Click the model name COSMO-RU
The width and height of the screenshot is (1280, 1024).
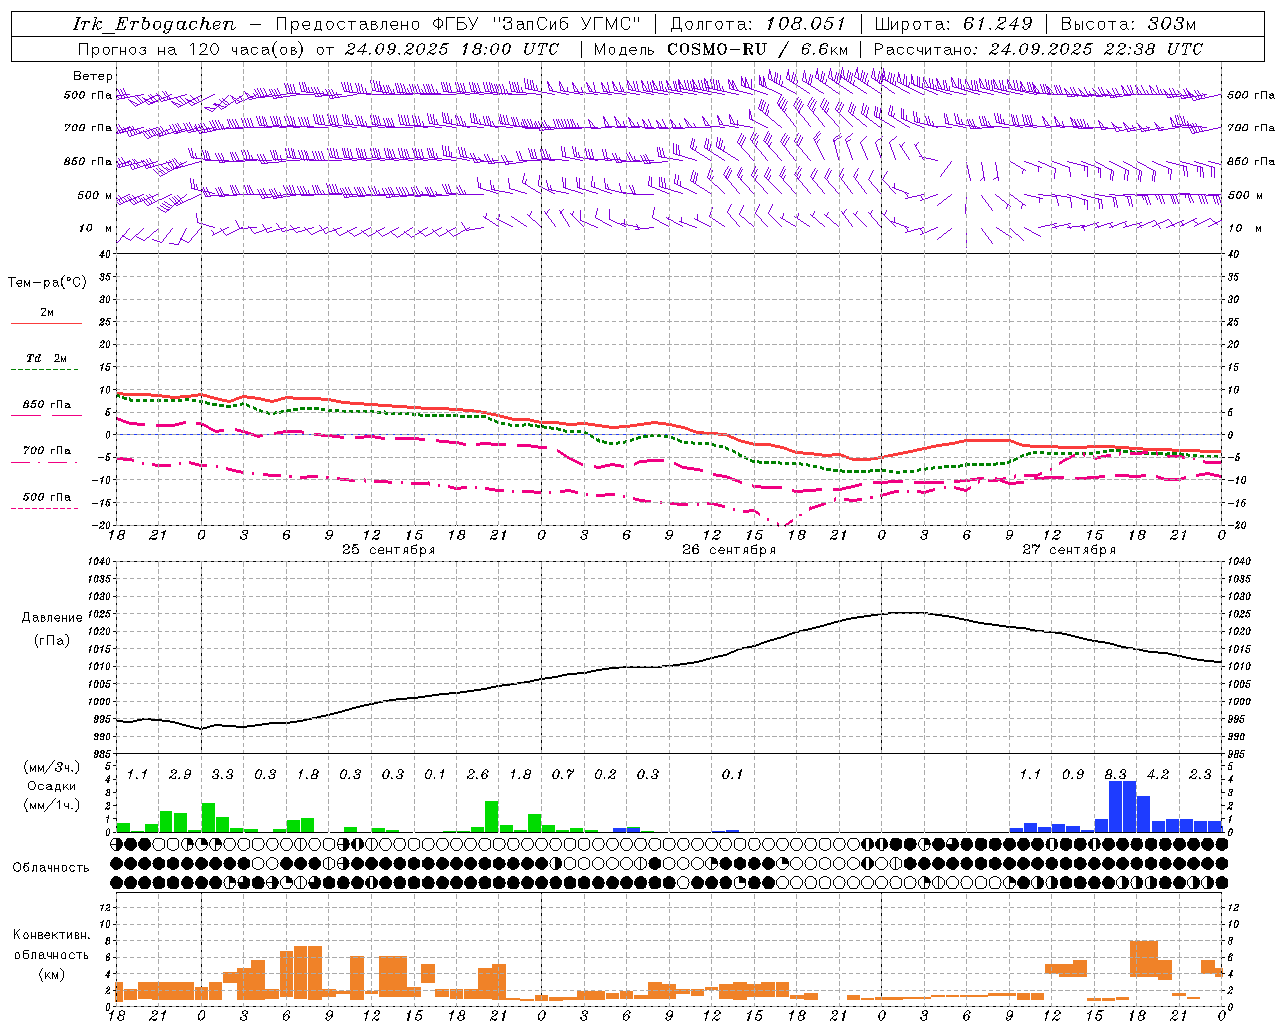tap(717, 49)
